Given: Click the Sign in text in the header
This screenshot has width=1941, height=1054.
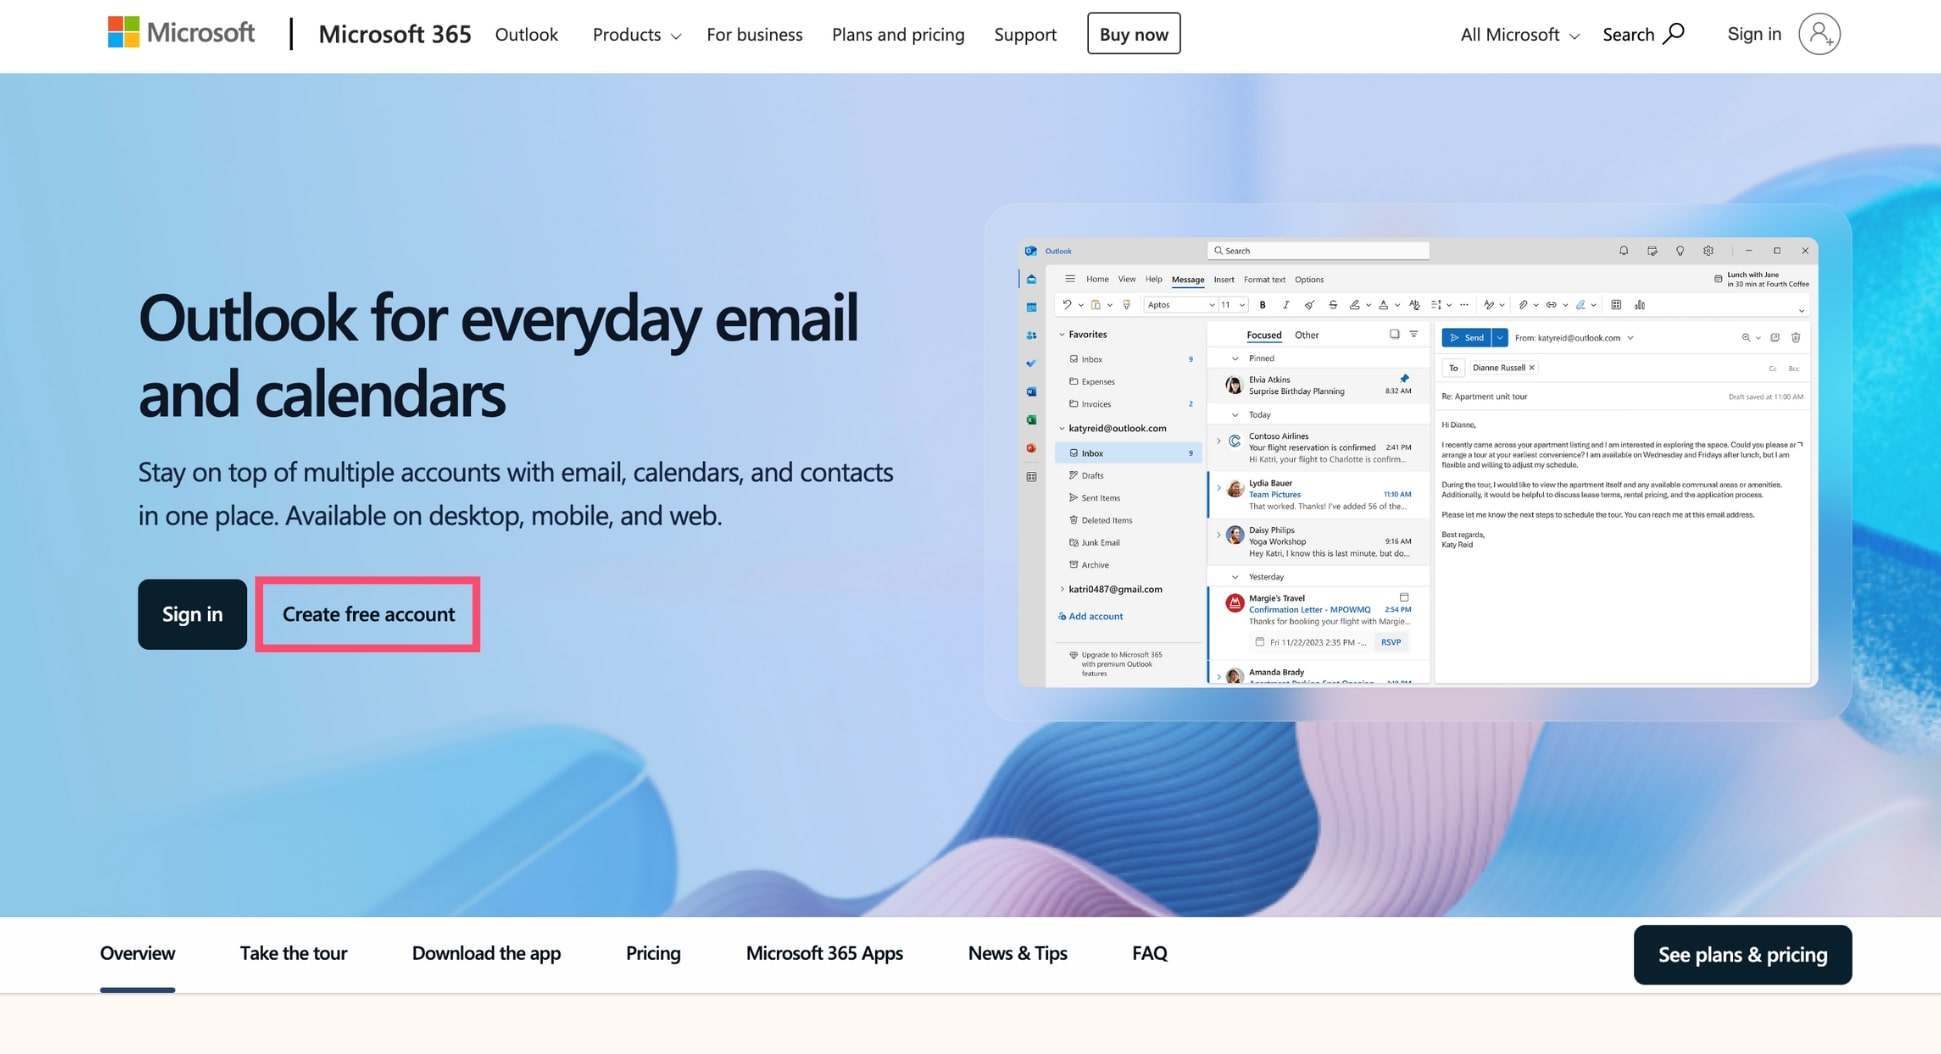Looking at the screenshot, I should click(x=1754, y=34).
